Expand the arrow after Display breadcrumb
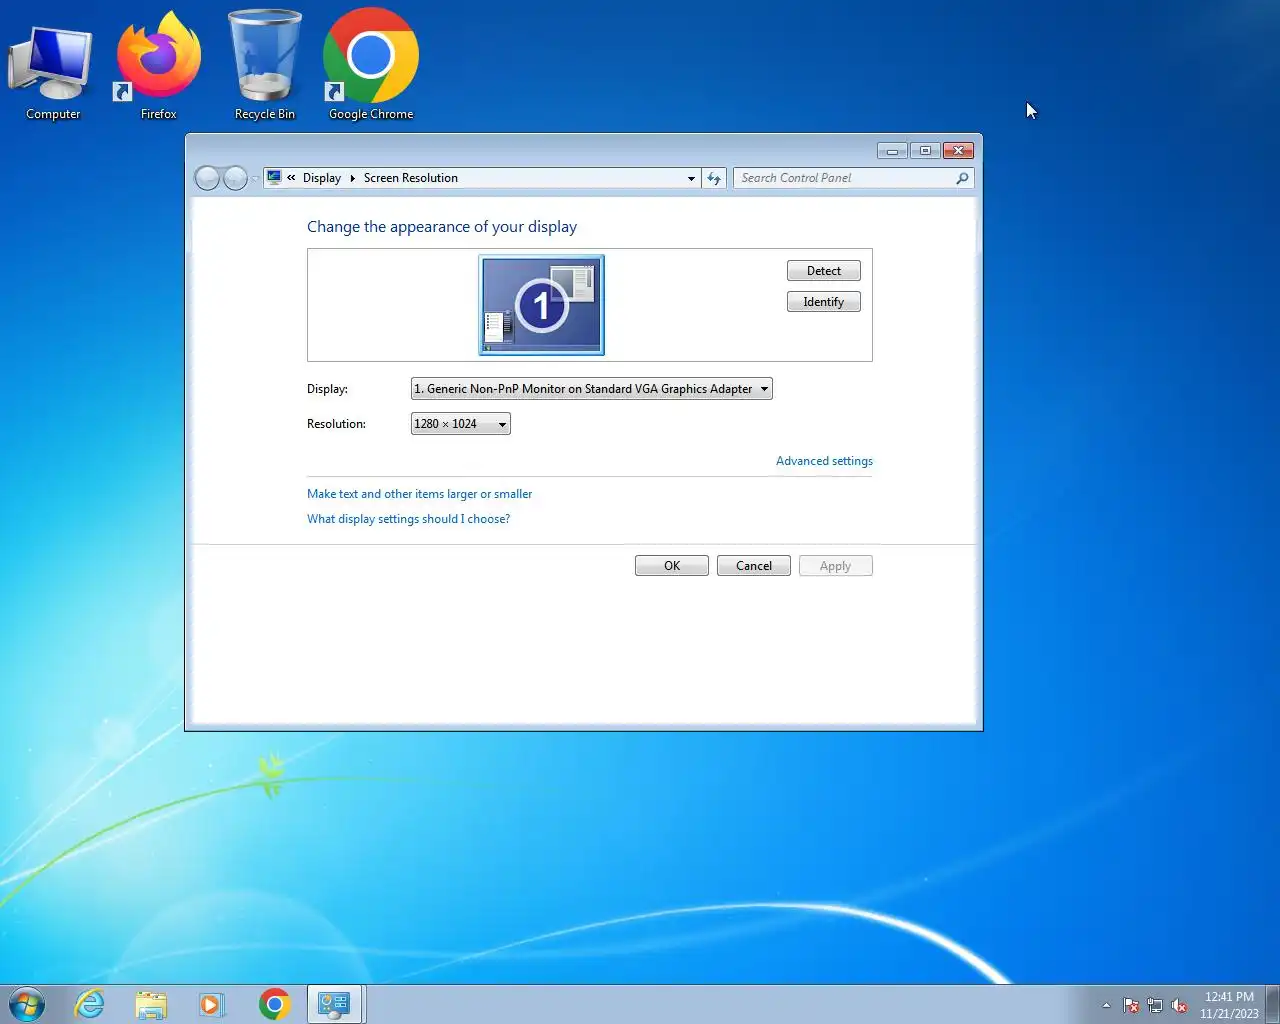 point(352,178)
